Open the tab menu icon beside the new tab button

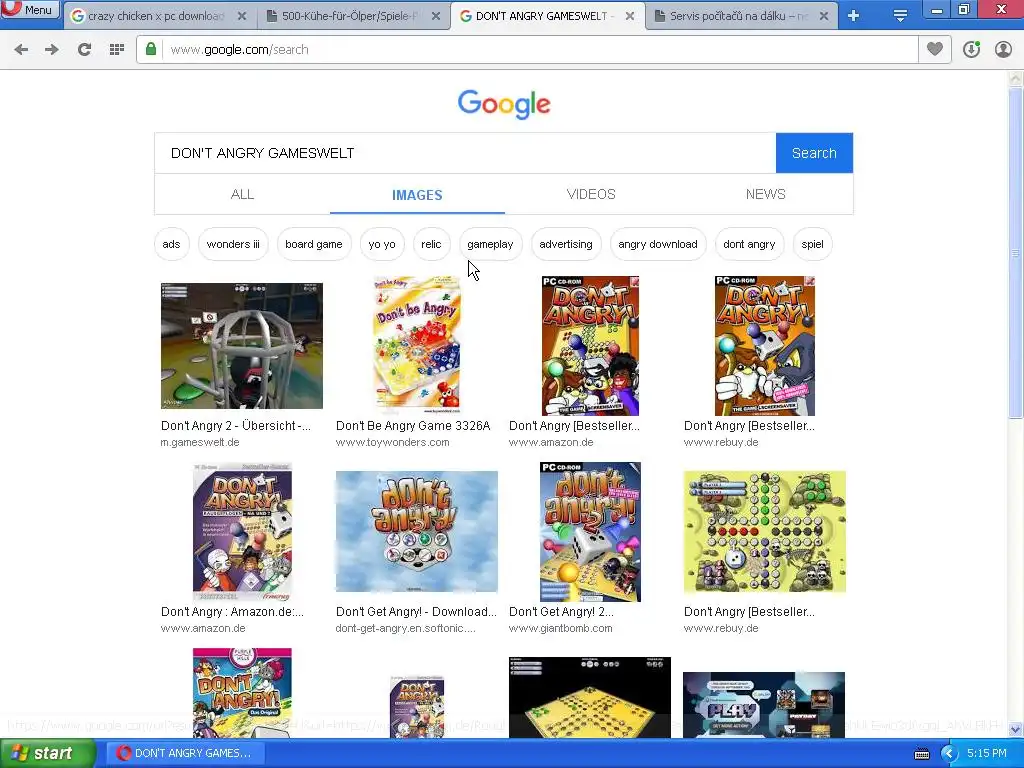click(900, 16)
